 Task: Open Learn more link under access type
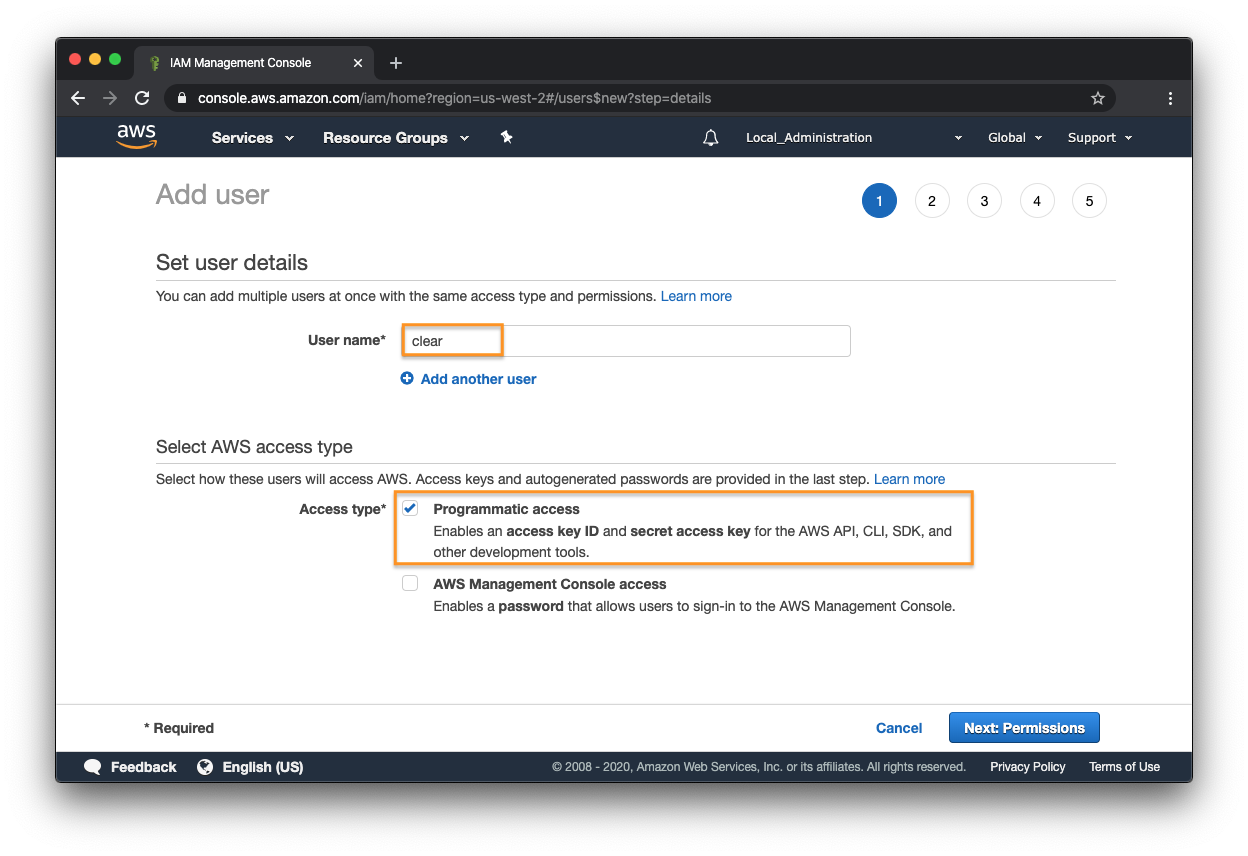909,479
